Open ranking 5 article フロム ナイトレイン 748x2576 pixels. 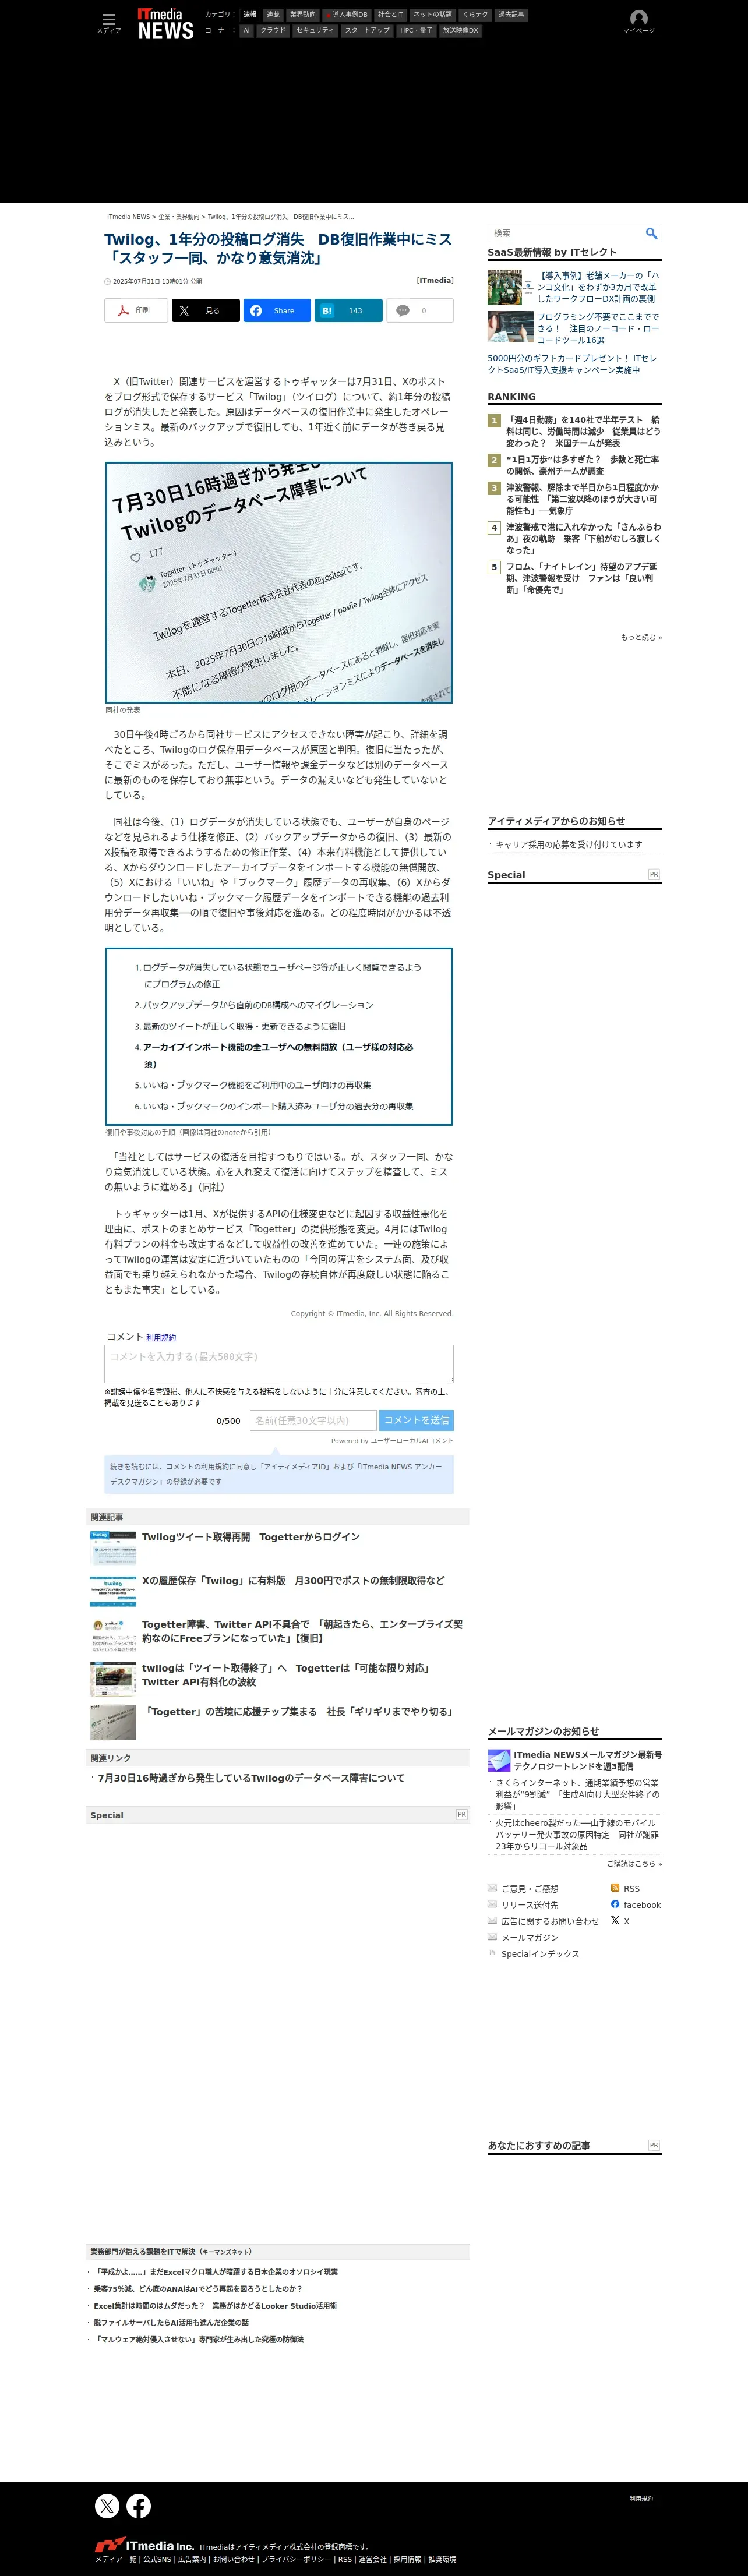click(x=583, y=578)
